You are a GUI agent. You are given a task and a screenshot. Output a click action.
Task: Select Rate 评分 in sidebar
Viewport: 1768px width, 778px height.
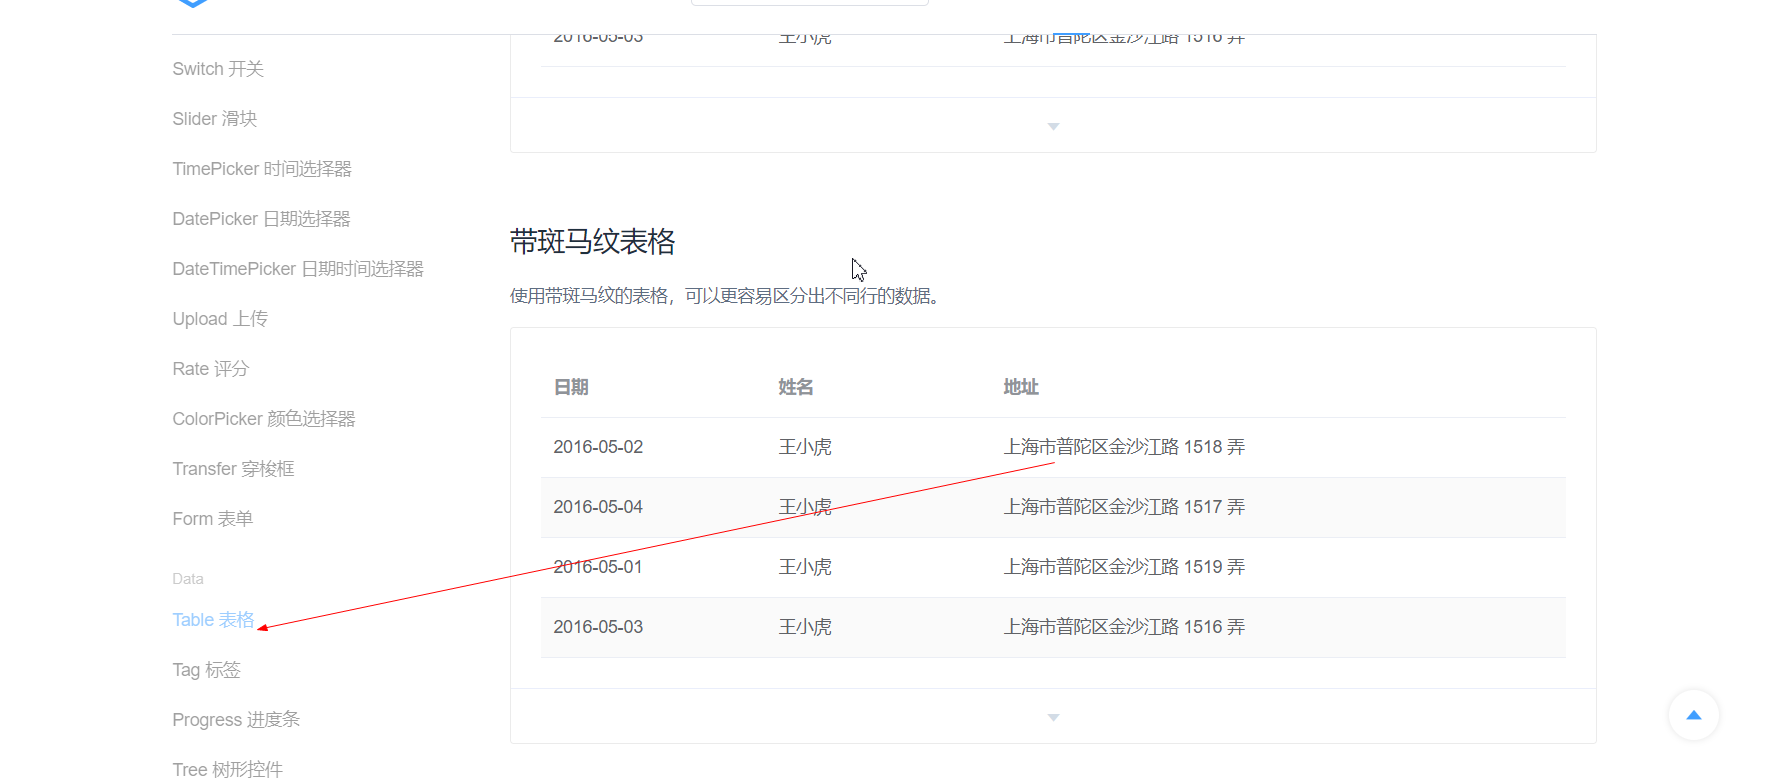(210, 369)
